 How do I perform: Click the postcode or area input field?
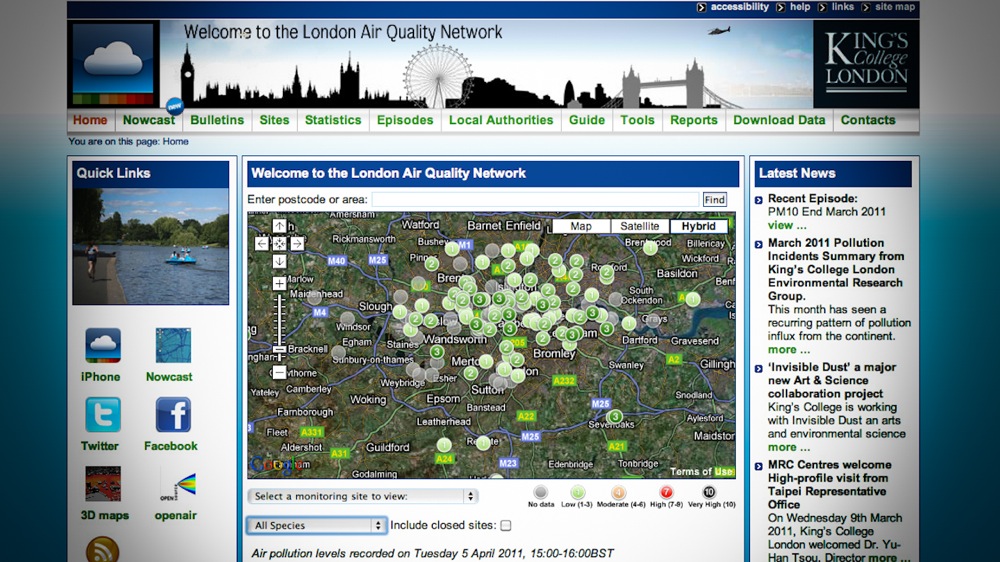535,200
